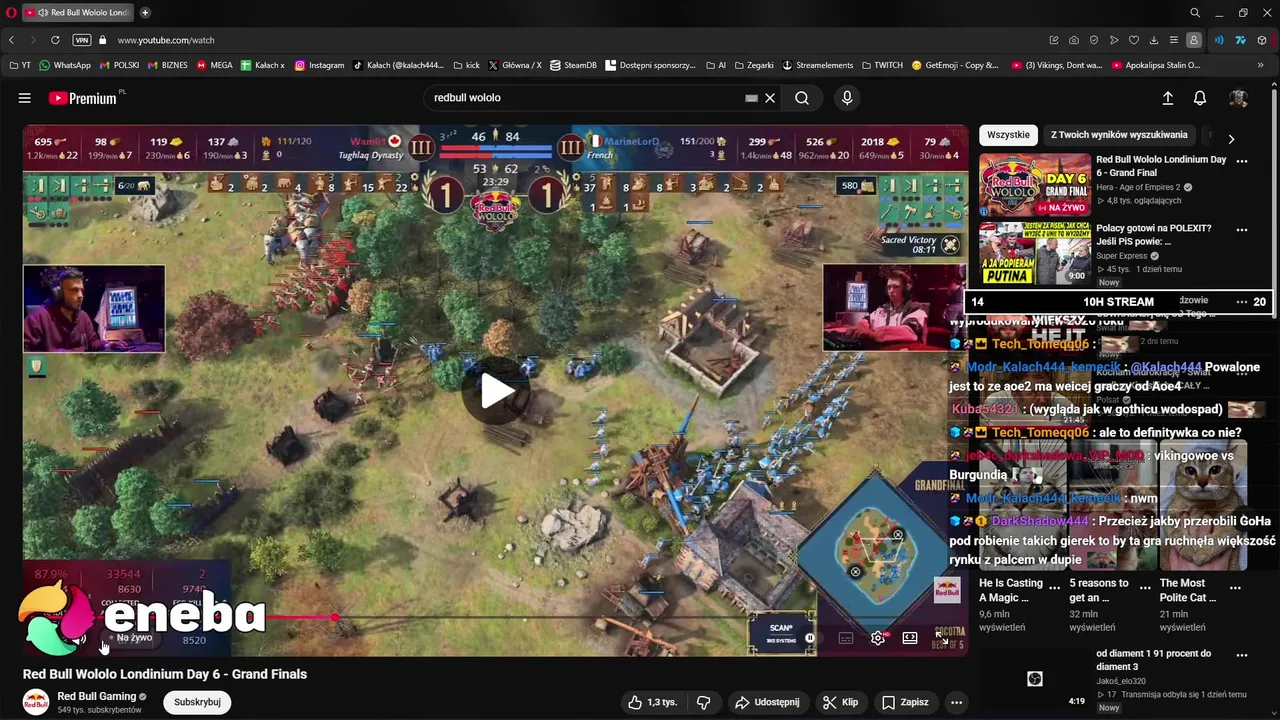Take a snapshot with camera icon
Screen dimensions: 1280x720
pos(1074,40)
